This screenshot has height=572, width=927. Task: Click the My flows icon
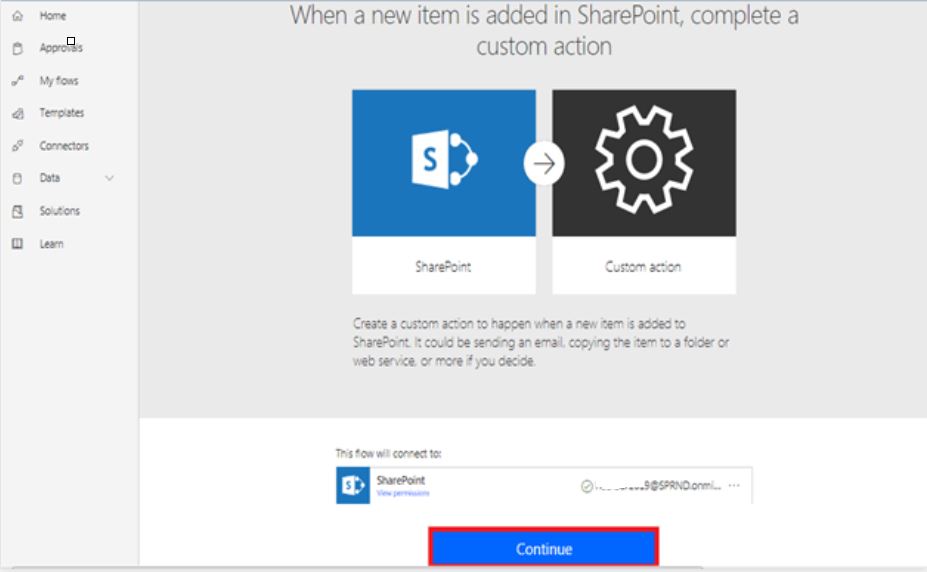point(18,81)
